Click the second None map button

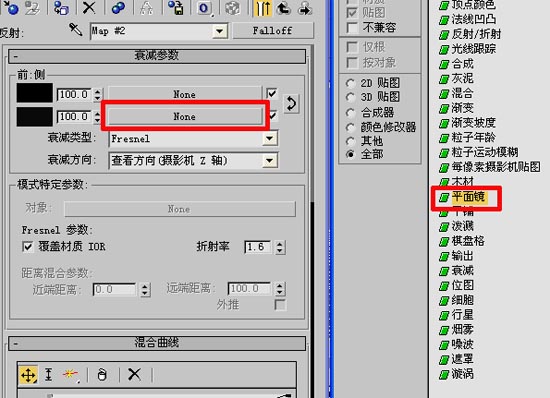[x=185, y=116]
